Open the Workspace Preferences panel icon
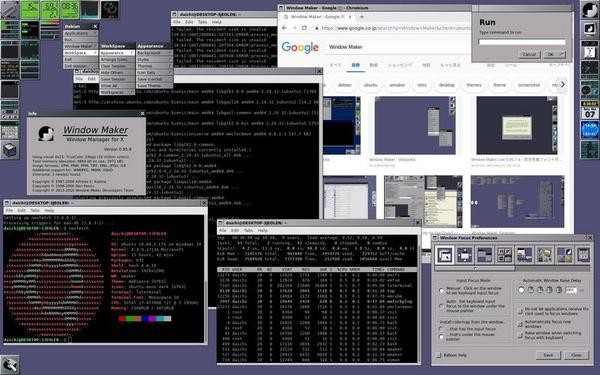The width and height of the screenshot is (600, 375). (564, 255)
